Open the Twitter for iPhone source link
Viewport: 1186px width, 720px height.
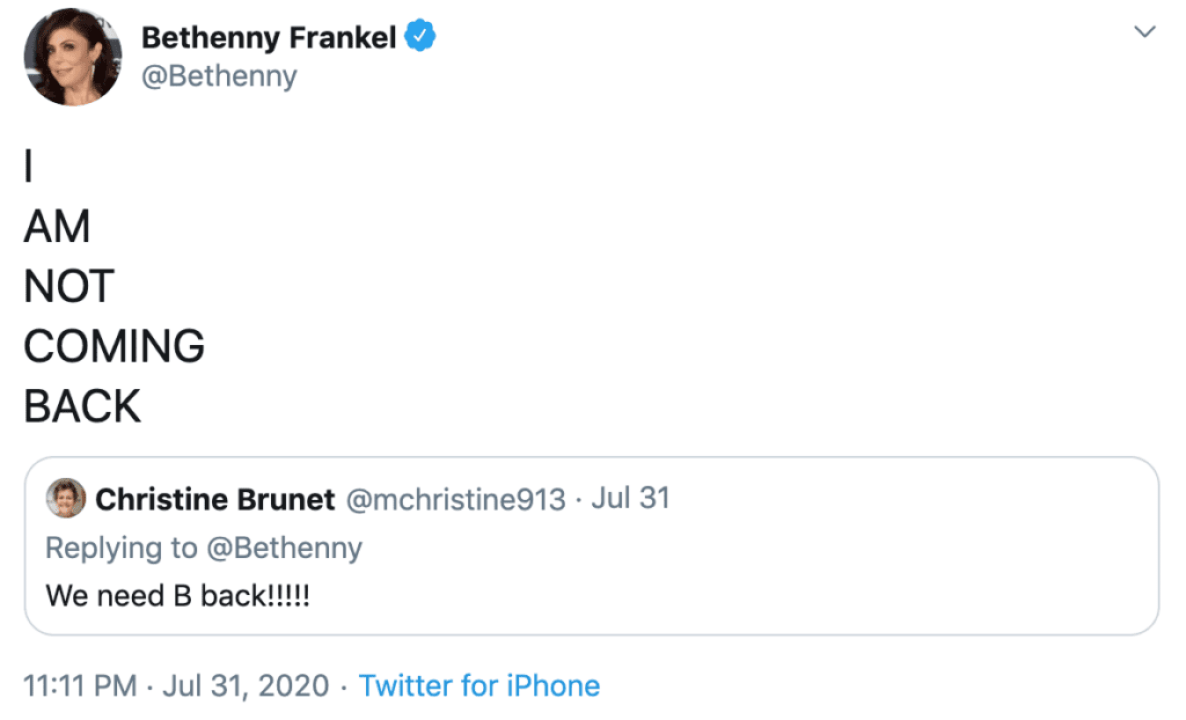click(x=479, y=686)
